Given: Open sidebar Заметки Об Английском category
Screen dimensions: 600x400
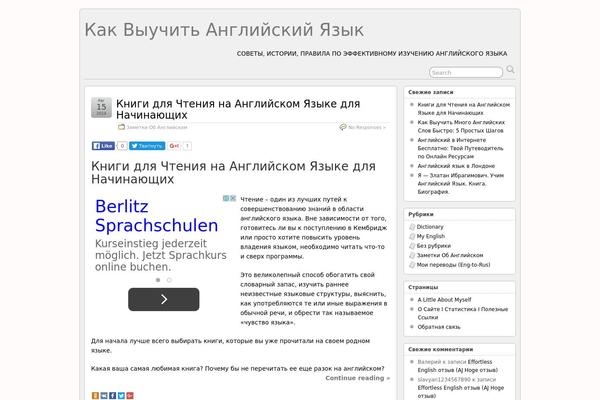Looking at the screenshot, I should pos(450,255).
